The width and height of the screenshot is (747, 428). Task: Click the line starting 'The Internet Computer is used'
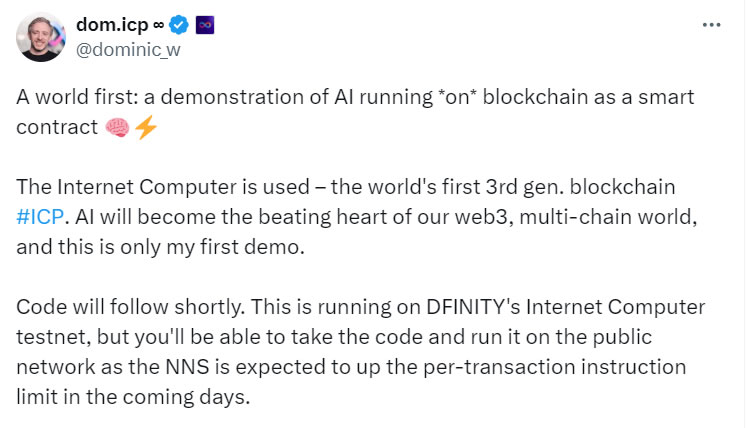[346, 187]
